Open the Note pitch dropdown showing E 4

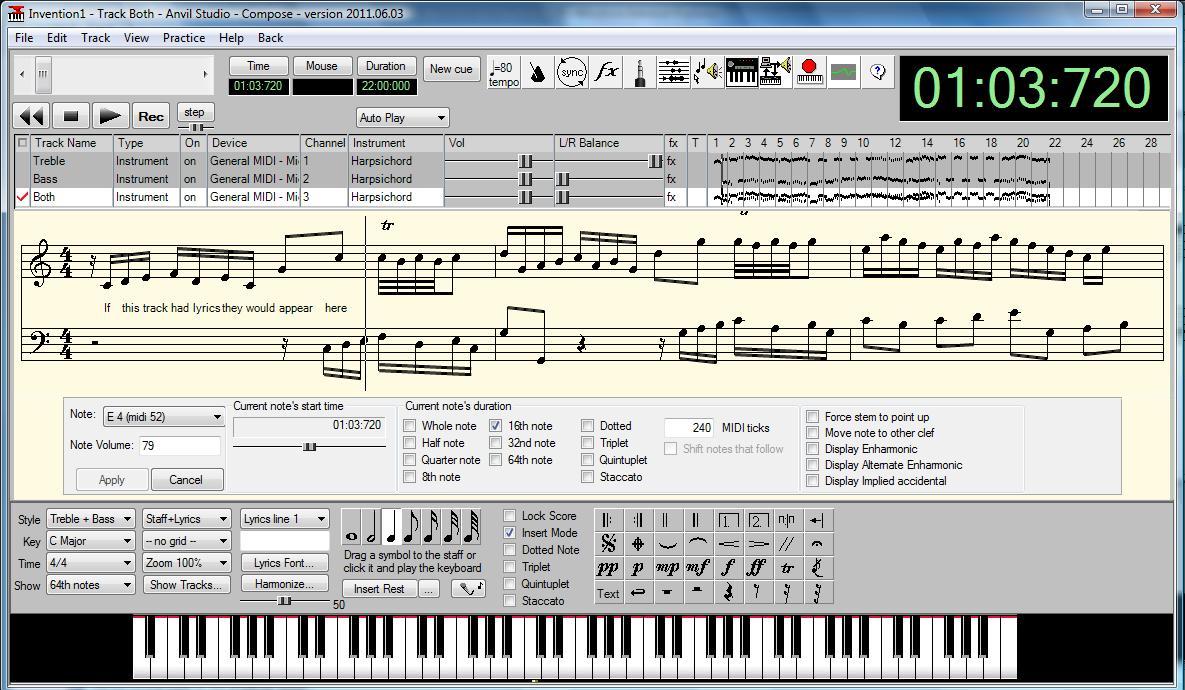coord(163,416)
